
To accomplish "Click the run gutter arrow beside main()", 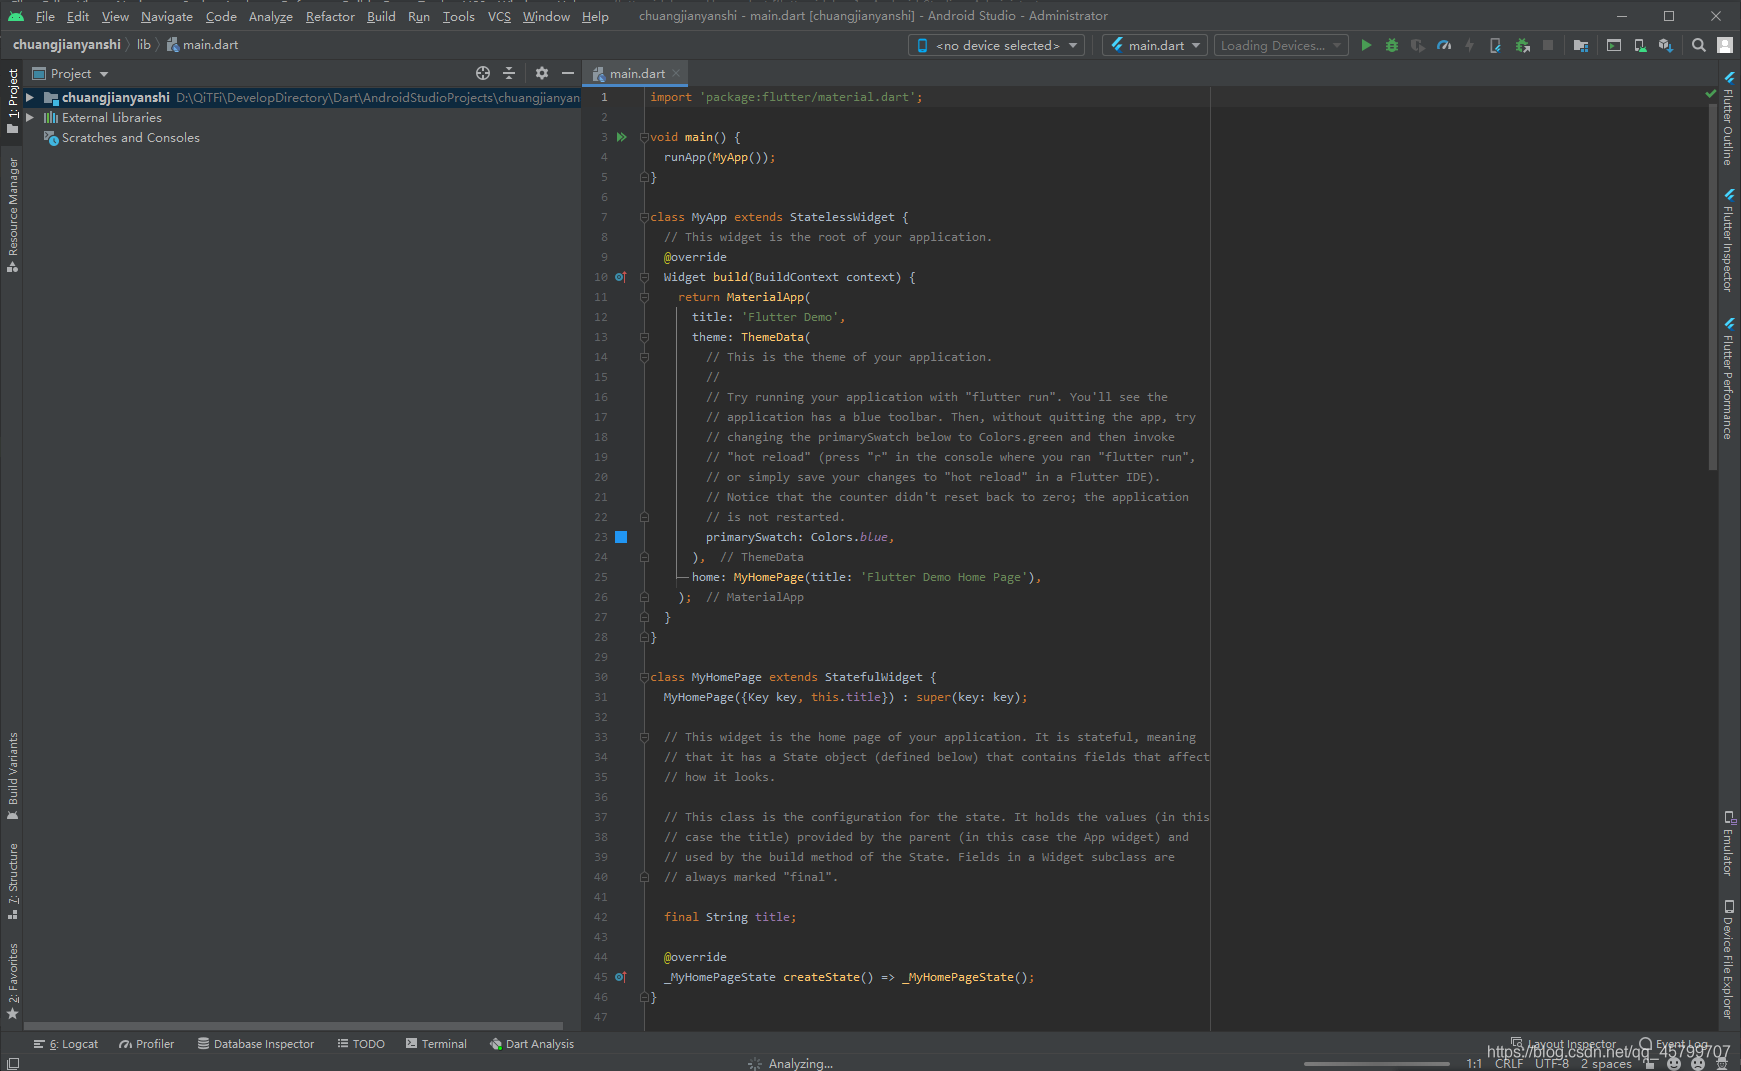I will click(621, 137).
